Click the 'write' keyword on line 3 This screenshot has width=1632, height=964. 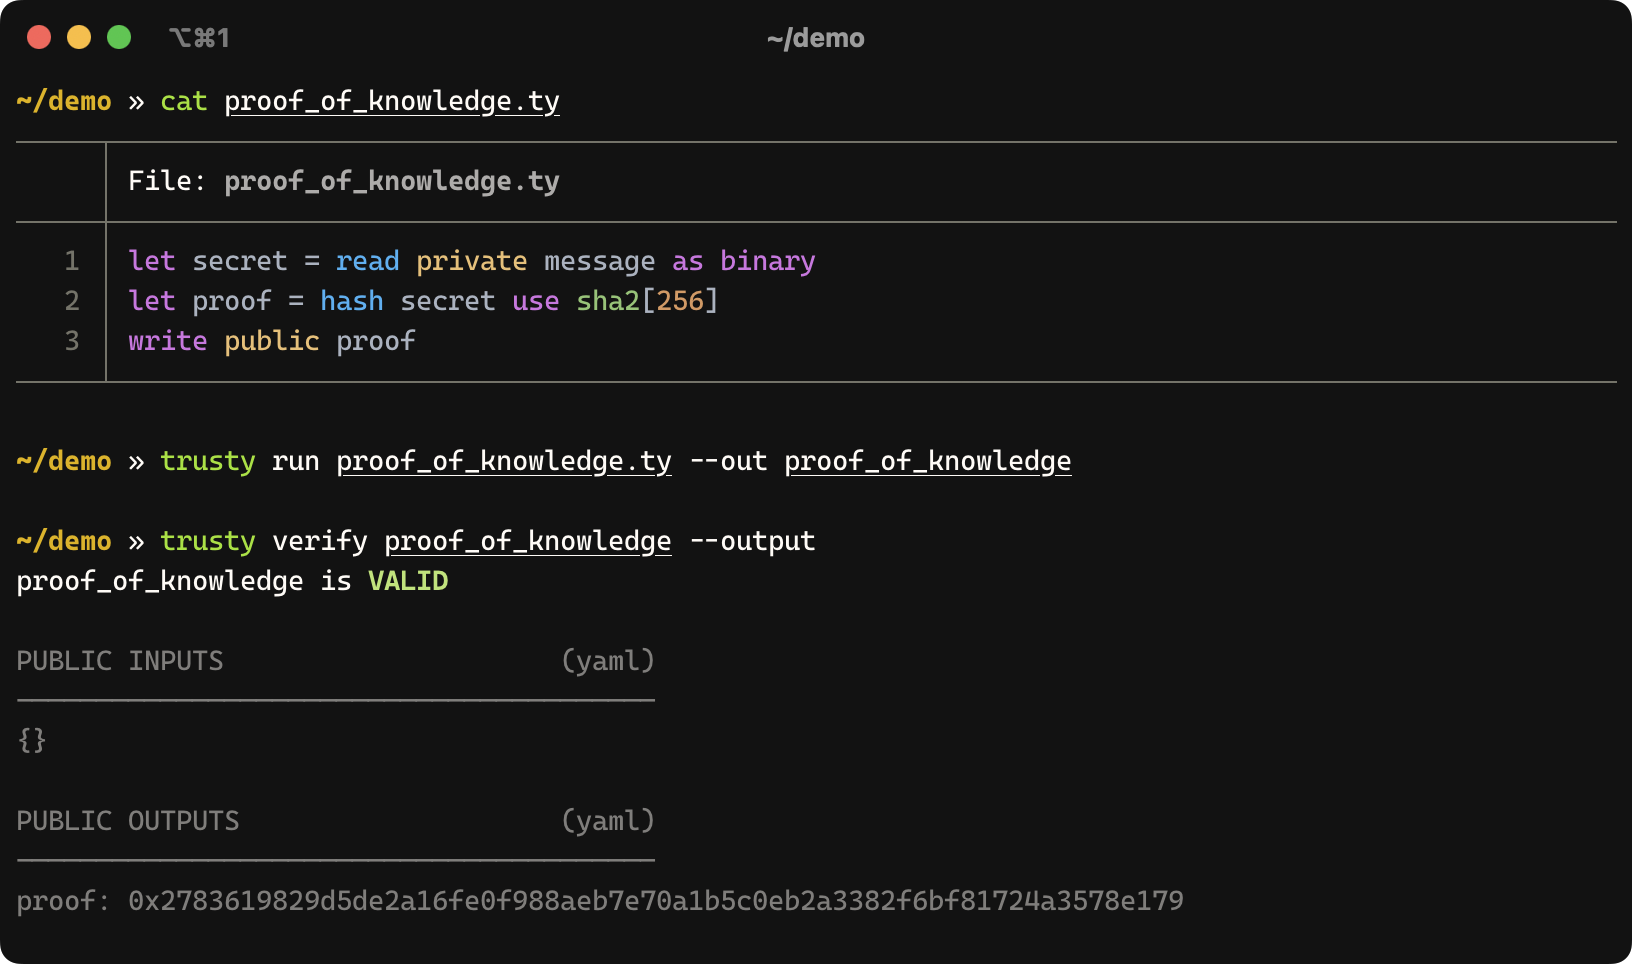pyautogui.click(x=168, y=341)
